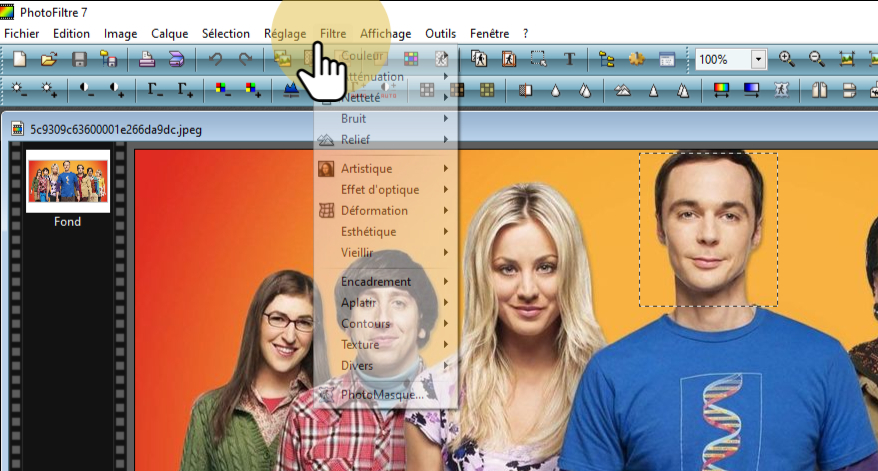
Task: Apply the single-triangle Sharpen icon
Action: click(x=653, y=90)
